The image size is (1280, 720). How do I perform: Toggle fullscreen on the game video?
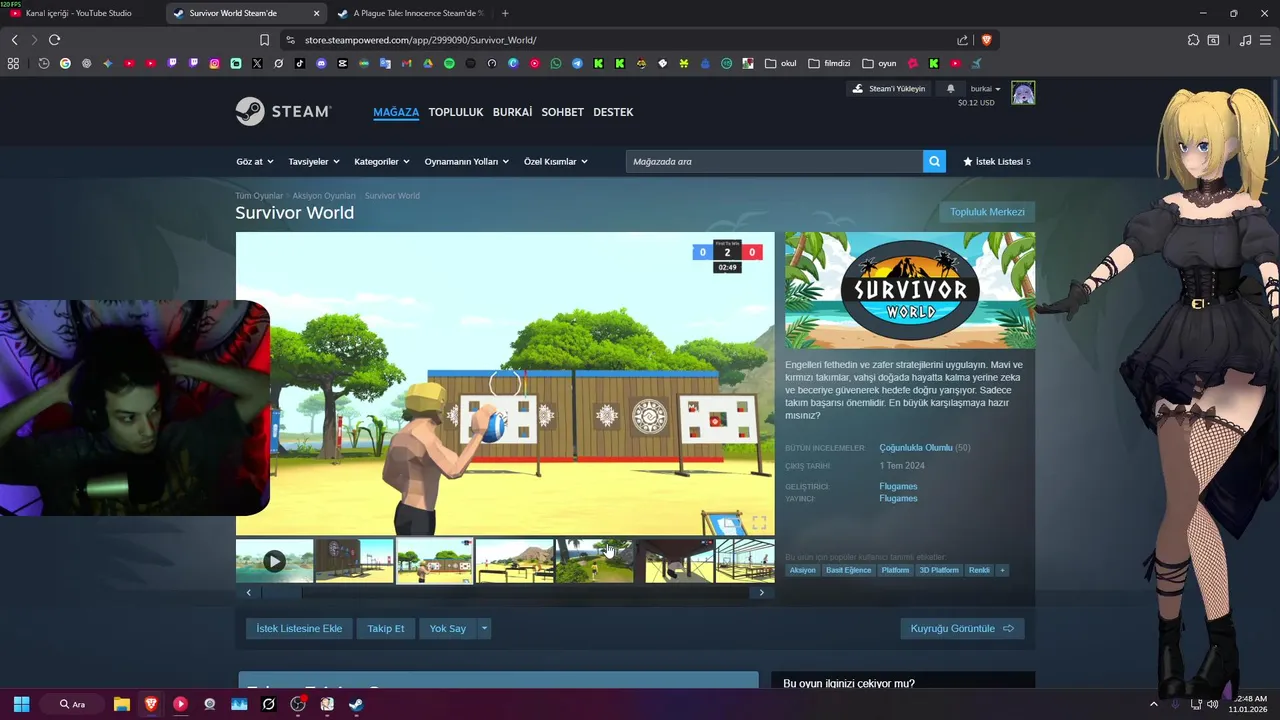point(759,523)
